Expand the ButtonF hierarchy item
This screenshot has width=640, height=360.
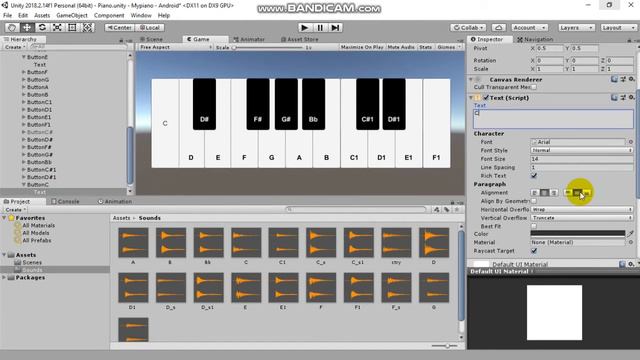point(24,72)
